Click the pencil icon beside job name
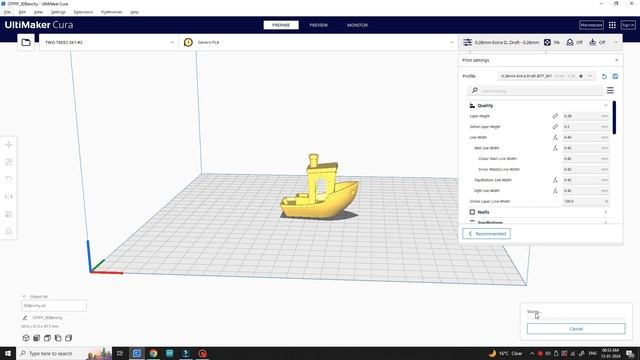The height and width of the screenshot is (360, 640). click(24, 318)
